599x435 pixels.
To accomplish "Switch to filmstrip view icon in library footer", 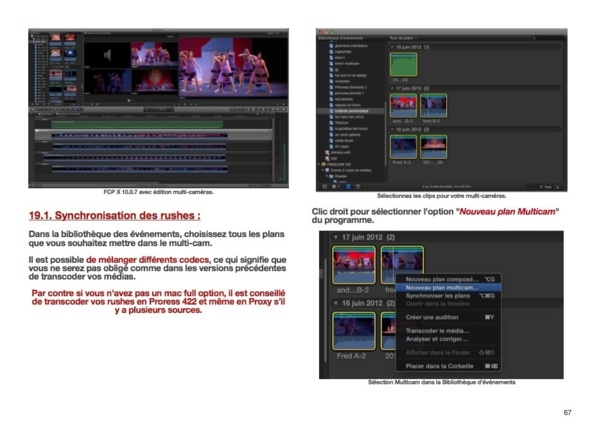I will click(348, 187).
